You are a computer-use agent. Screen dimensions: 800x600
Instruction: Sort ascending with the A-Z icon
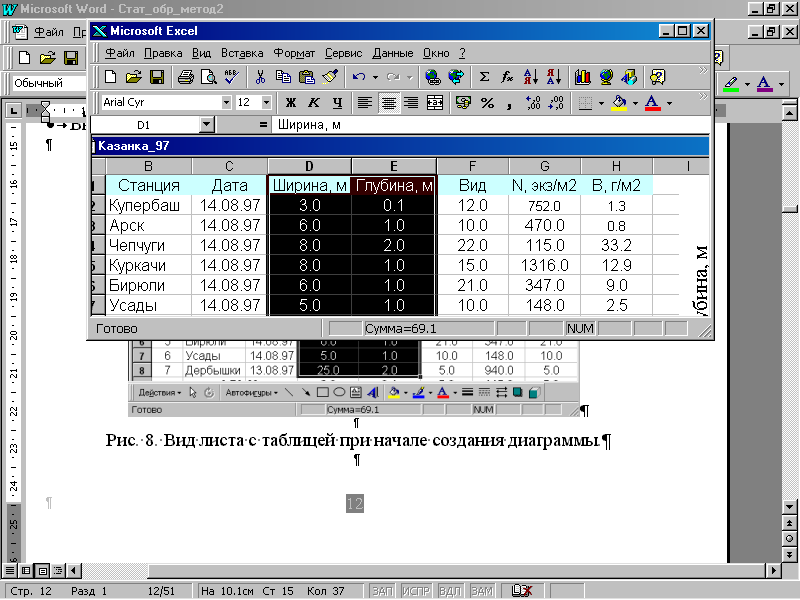click(531, 77)
